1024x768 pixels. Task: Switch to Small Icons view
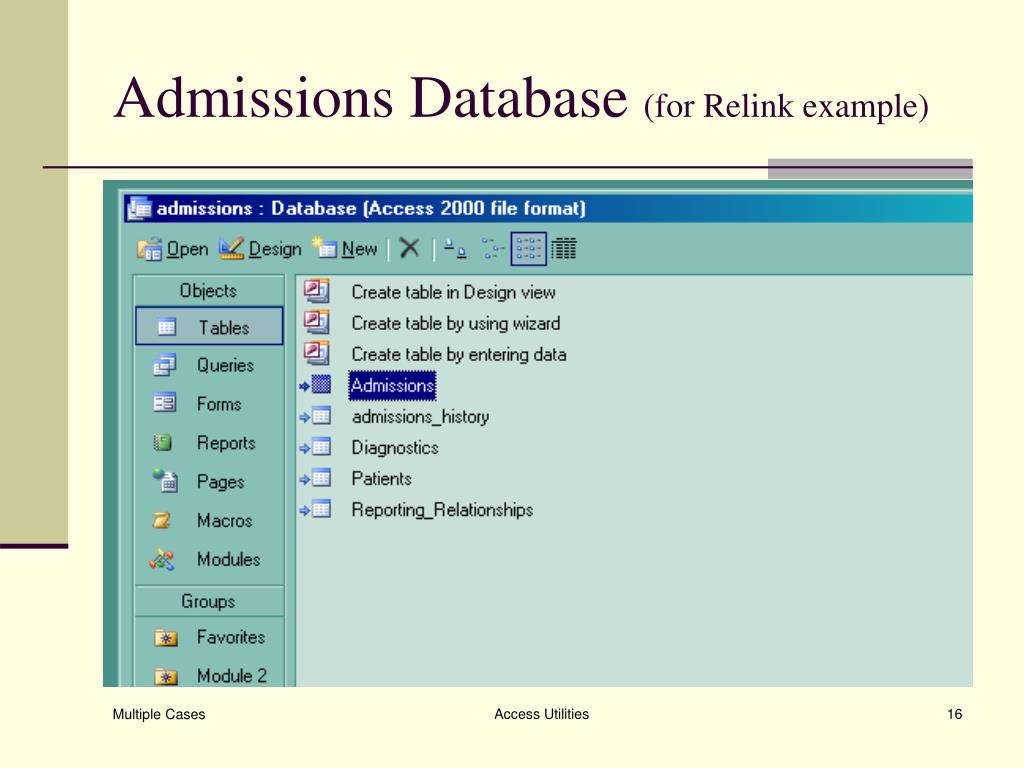(x=492, y=248)
